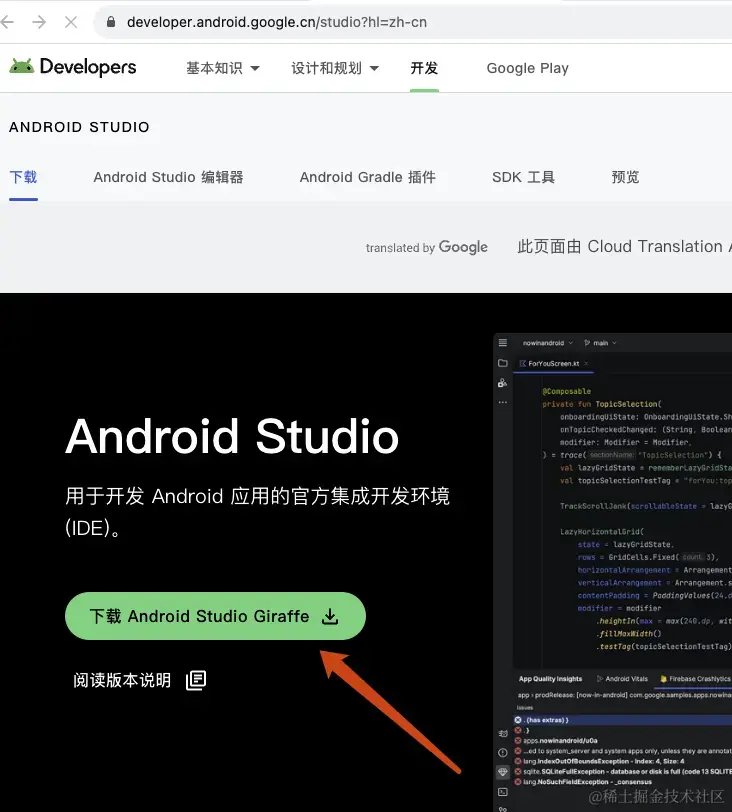The image size is (732, 812).
Task: Expand the 基本知识 dropdown menu
Action: tap(223, 68)
